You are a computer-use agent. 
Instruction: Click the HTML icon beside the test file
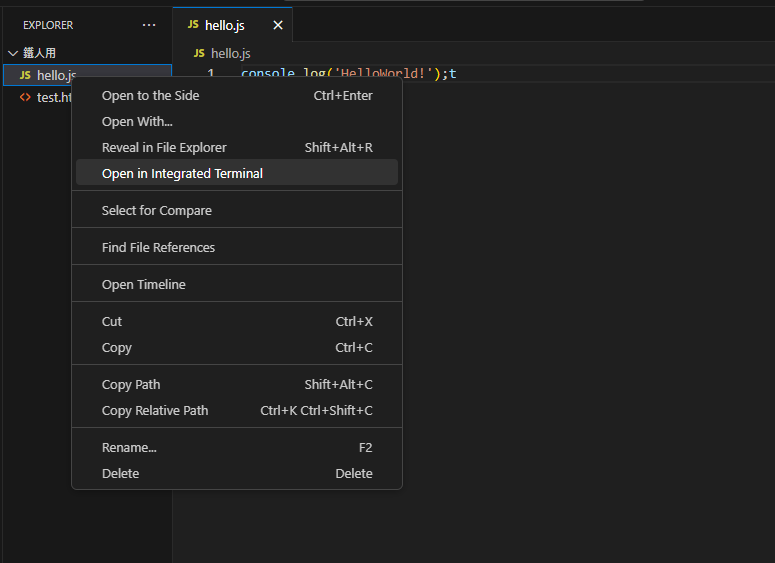tap(25, 97)
